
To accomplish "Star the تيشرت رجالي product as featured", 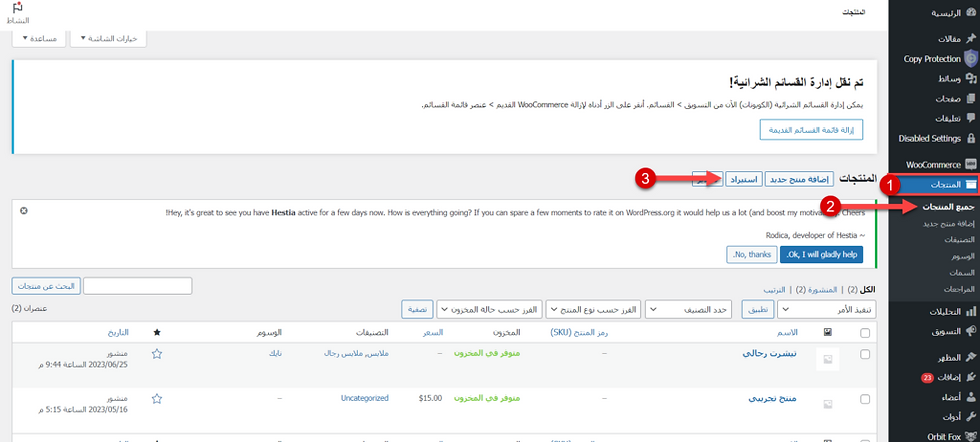I will click(157, 354).
